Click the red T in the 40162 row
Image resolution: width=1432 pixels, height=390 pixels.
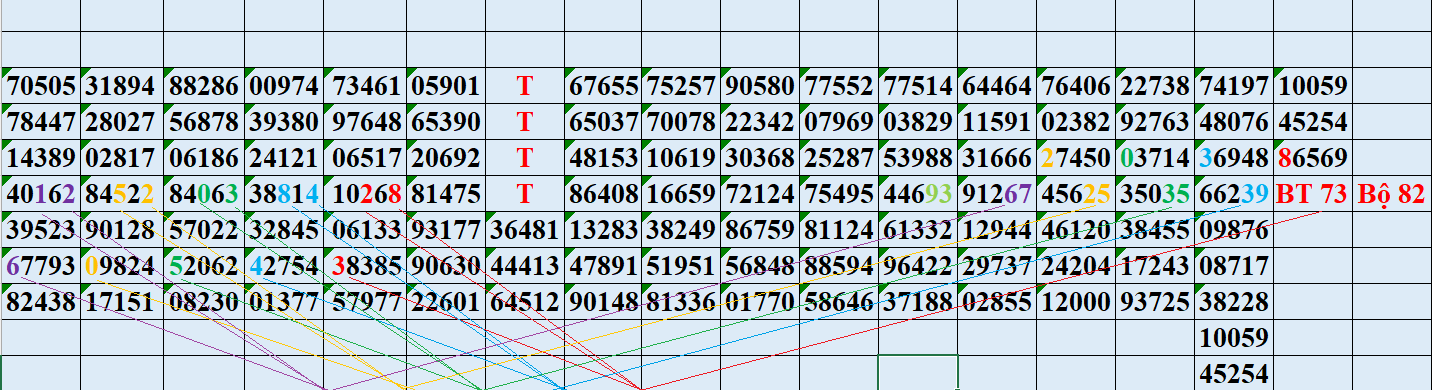coord(525,194)
